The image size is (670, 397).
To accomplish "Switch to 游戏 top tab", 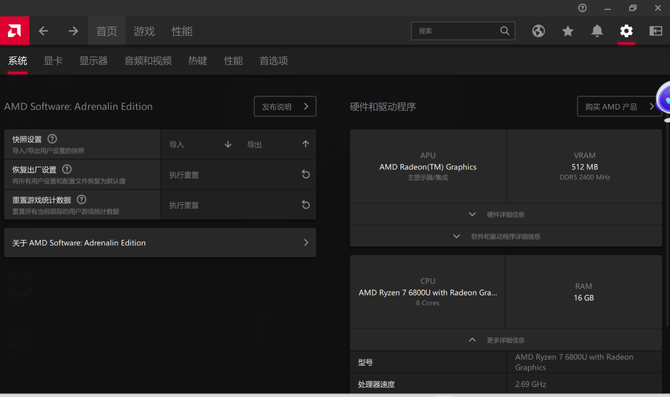I will [144, 31].
